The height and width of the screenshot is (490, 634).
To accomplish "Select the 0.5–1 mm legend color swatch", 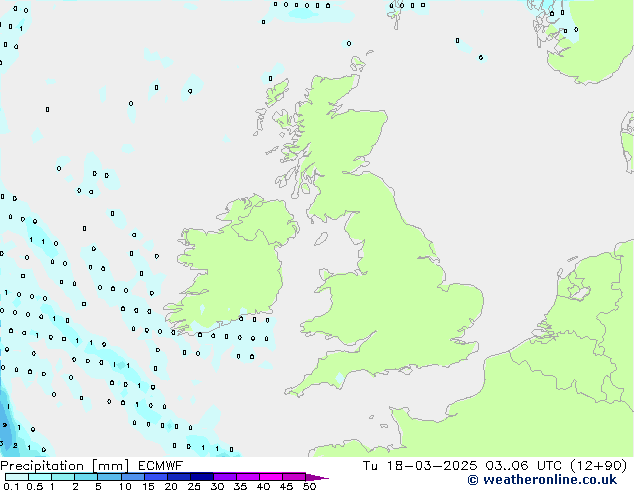I will coord(40,477).
